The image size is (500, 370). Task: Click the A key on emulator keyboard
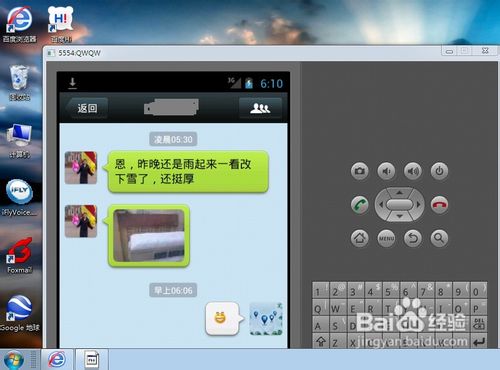pos(321,324)
